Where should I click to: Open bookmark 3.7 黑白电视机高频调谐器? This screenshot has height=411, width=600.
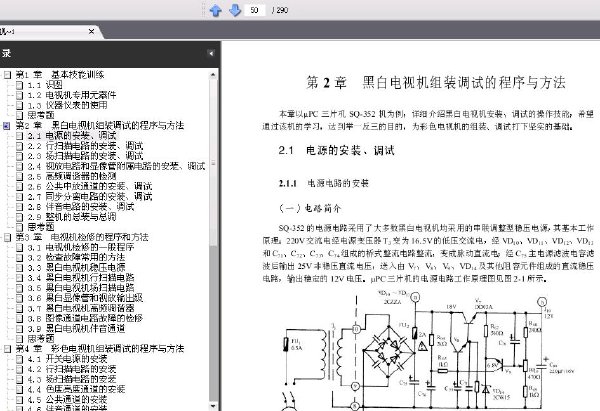click(x=80, y=308)
